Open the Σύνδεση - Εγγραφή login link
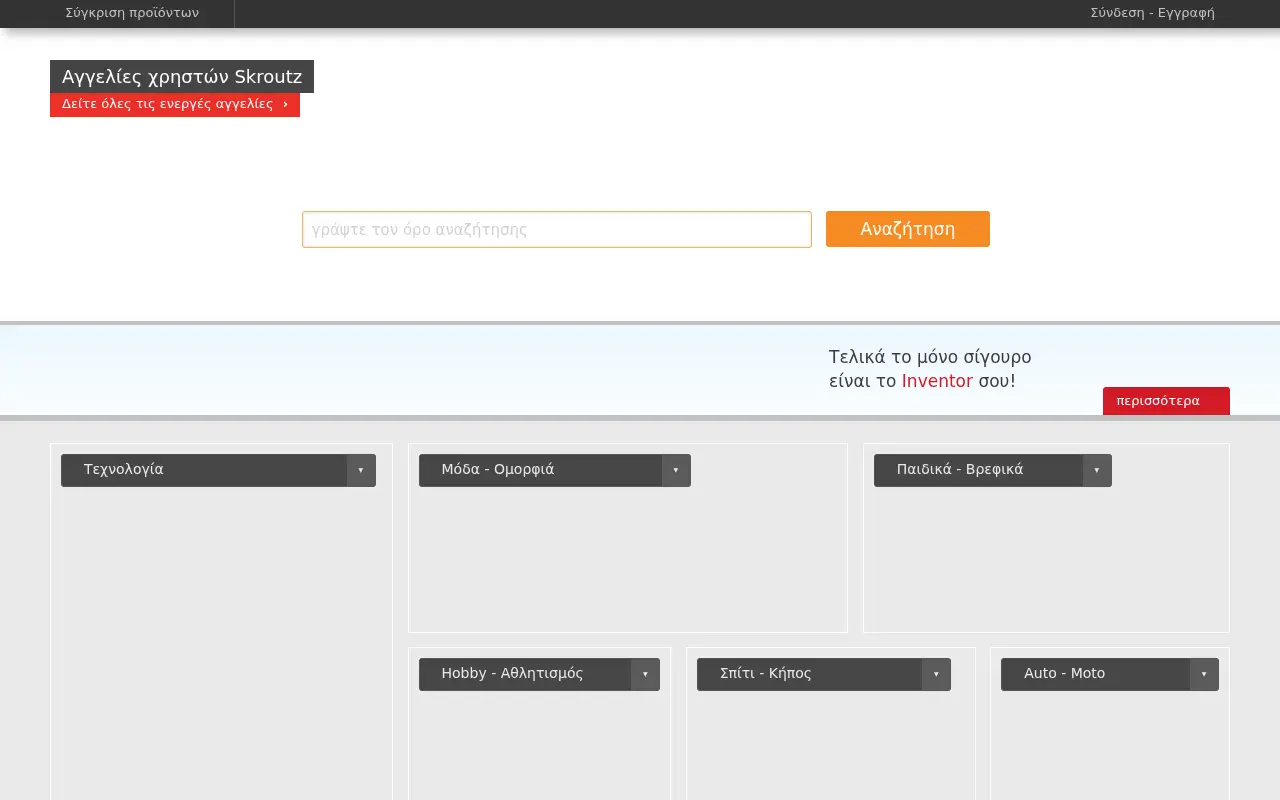The height and width of the screenshot is (800, 1280). (x=1152, y=13)
